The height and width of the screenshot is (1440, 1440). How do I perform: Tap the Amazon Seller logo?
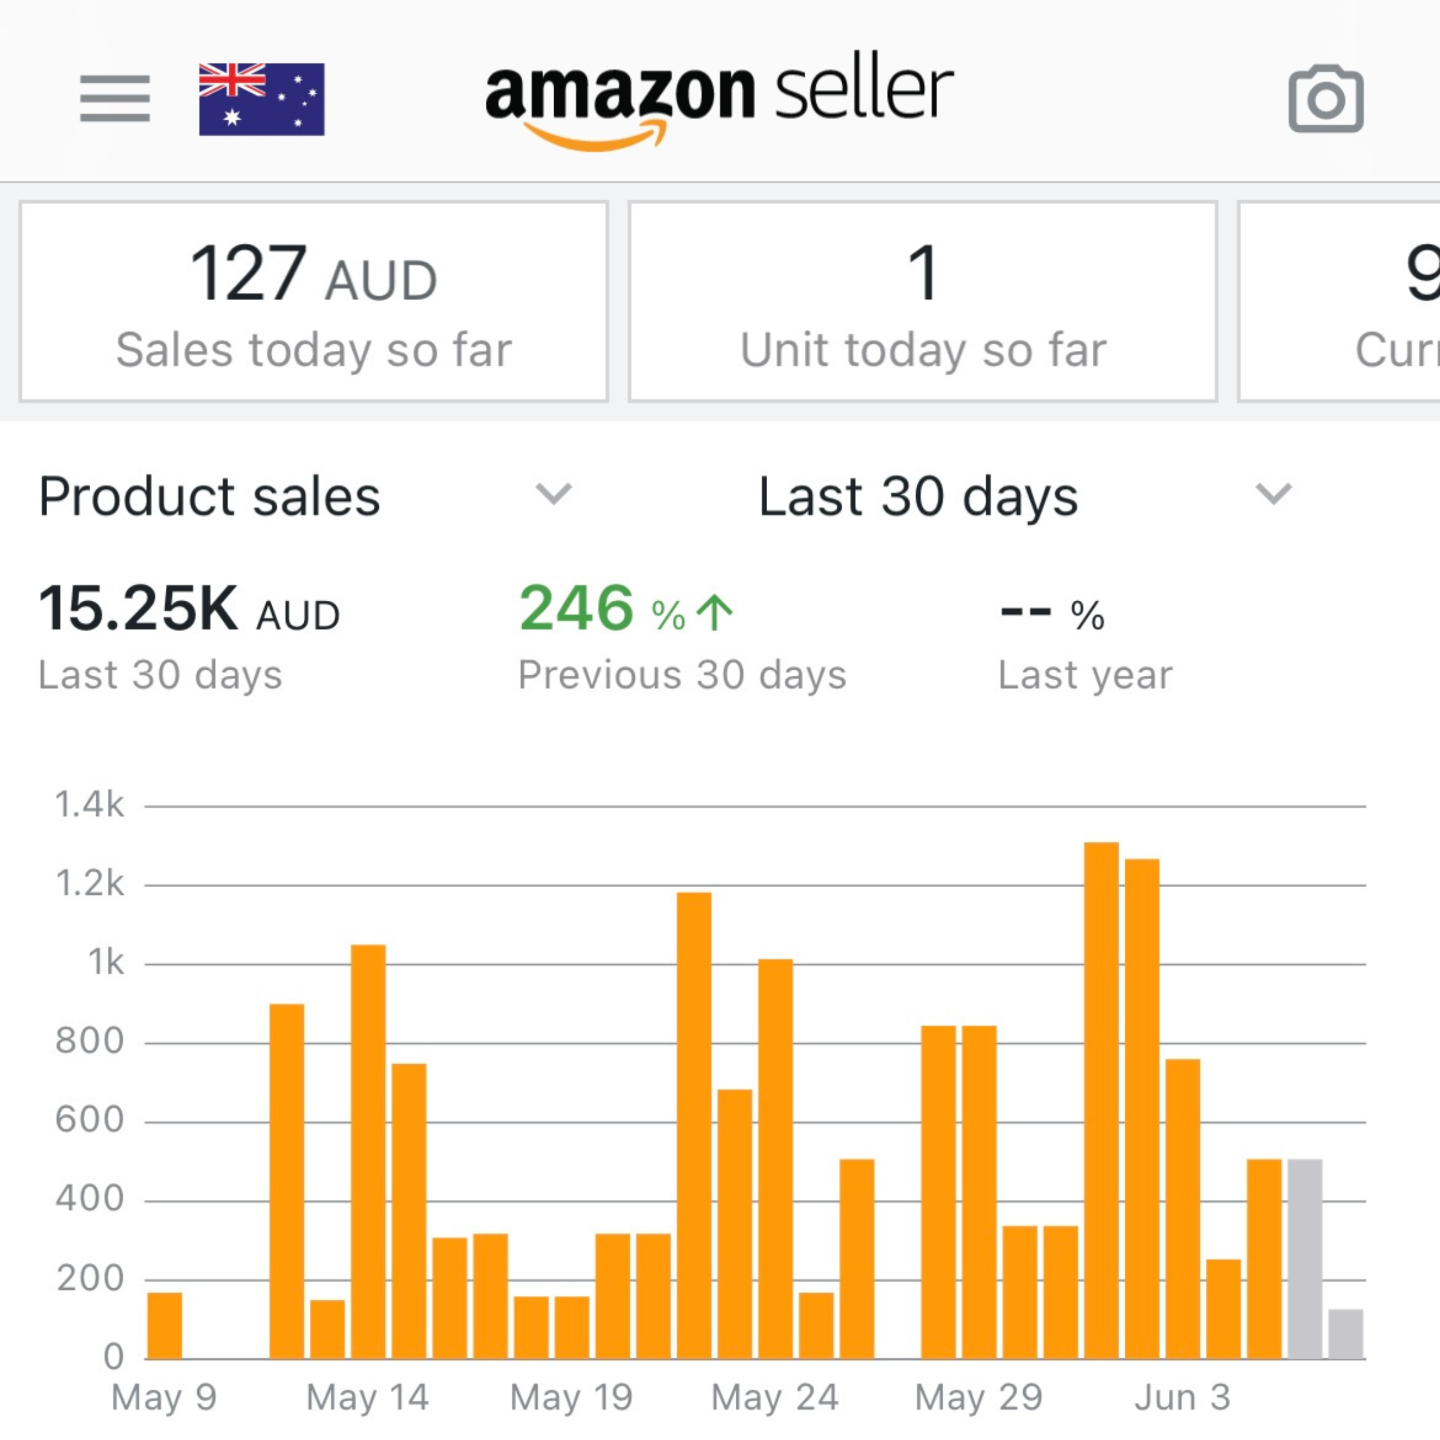tap(718, 102)
